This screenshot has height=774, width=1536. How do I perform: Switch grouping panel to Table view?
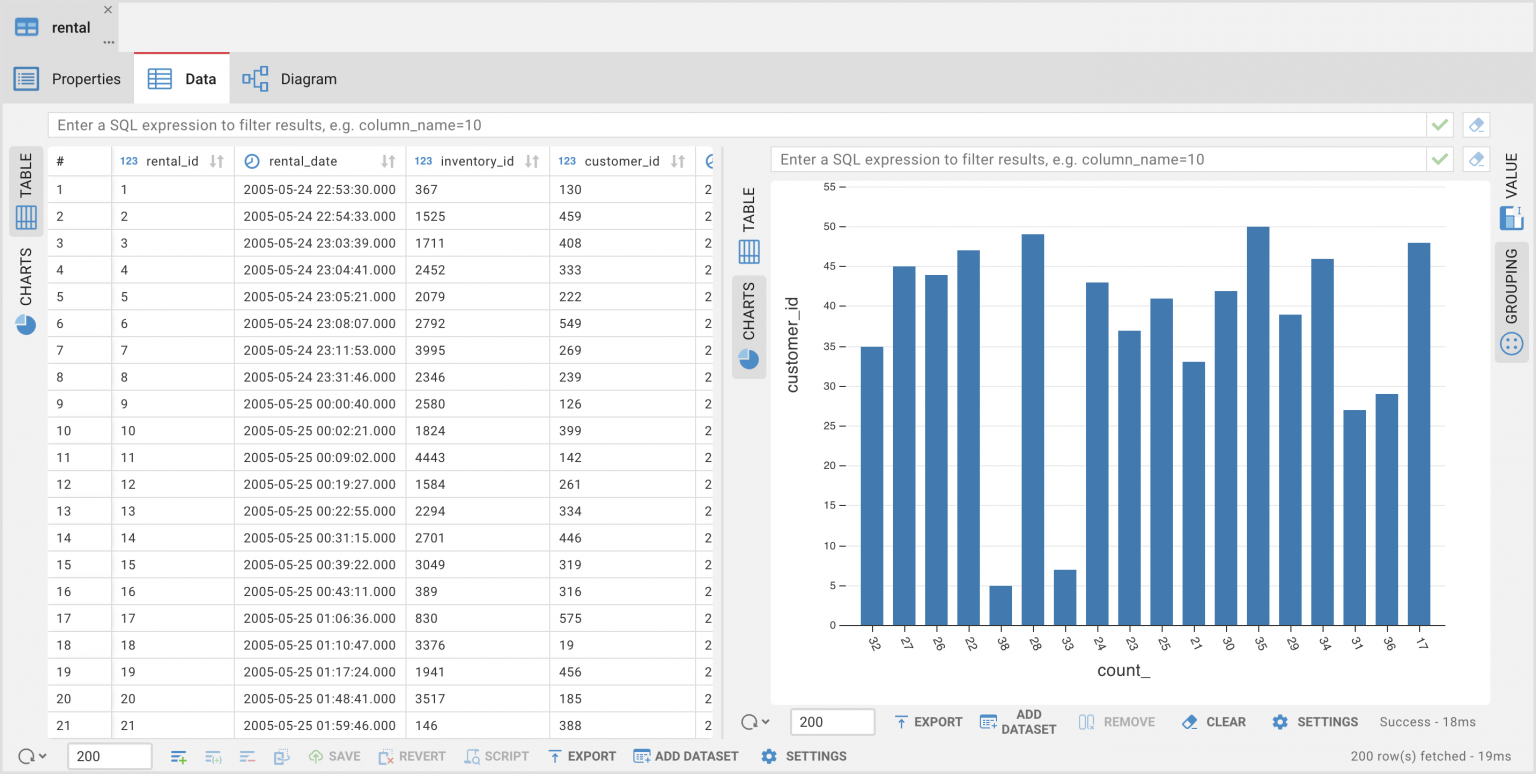point(749,225)
